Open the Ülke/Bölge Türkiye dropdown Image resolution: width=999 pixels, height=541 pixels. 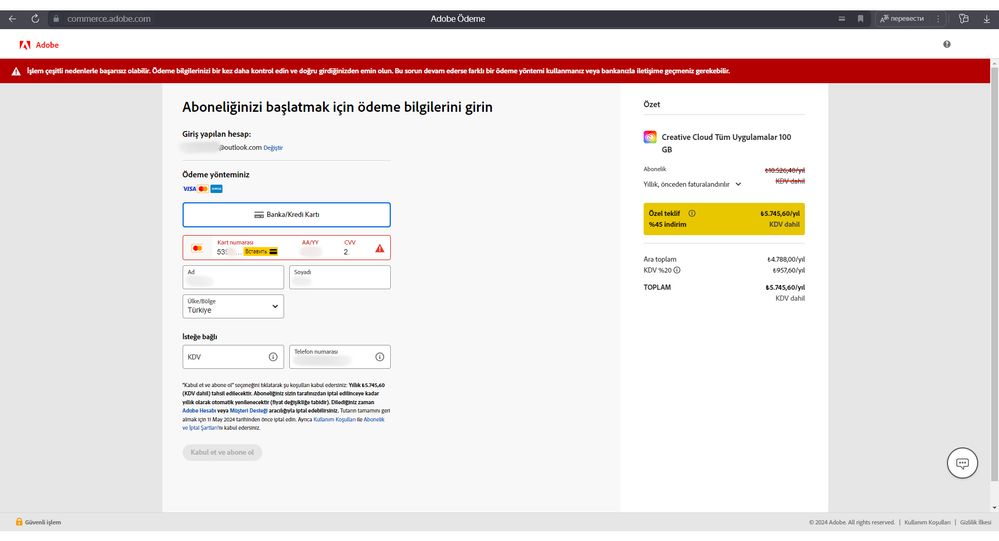(233, 307)
